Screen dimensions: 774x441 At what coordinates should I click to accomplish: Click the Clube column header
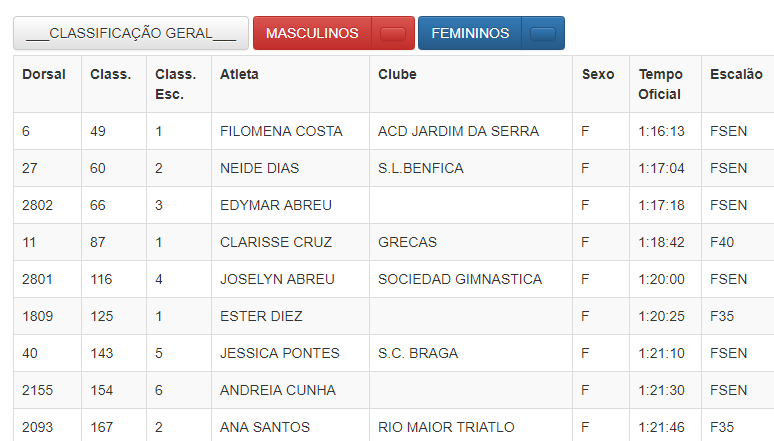pos(397,74)
